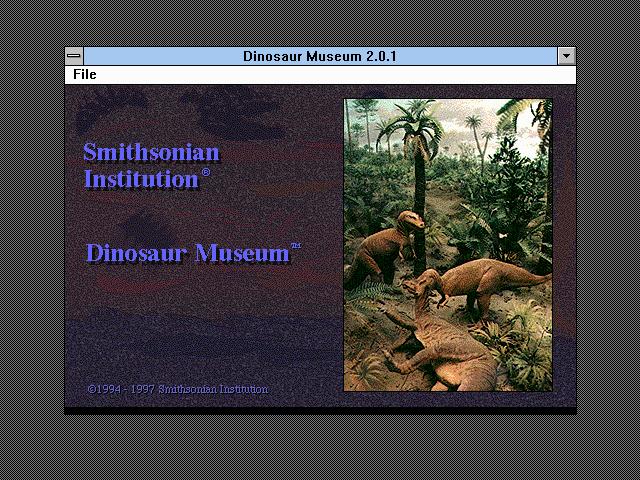
Task: Open the window control menu box
Action: point(74,56)
